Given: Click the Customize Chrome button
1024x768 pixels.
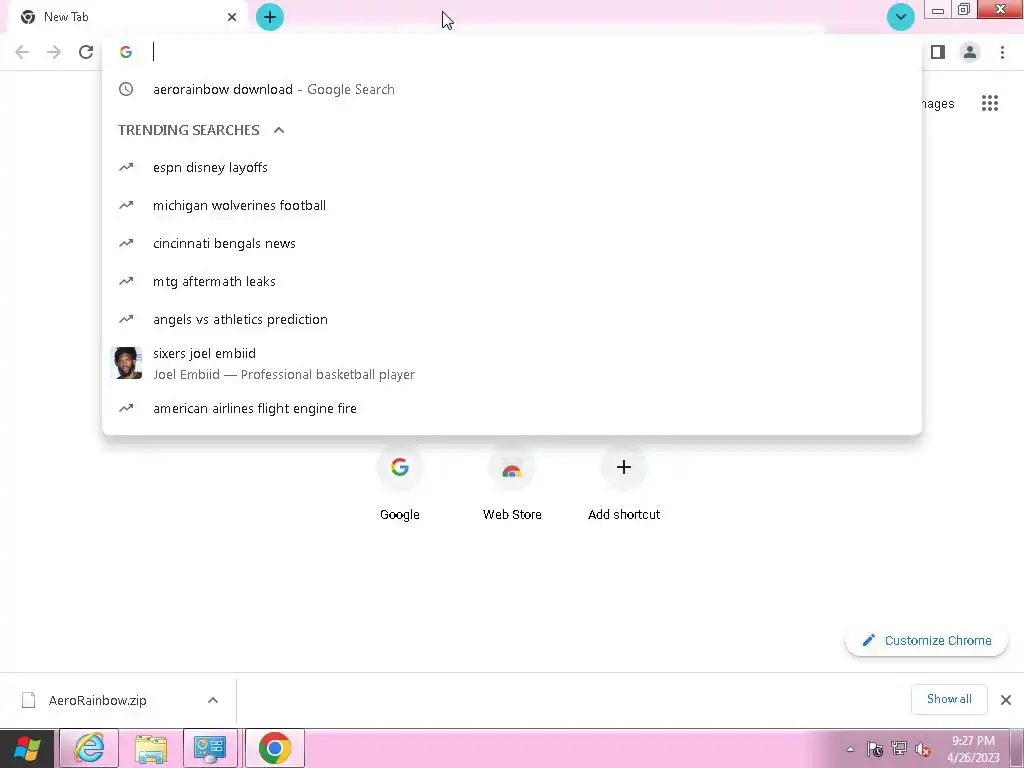Looking at the screenshot, I should [x=926, y=641].
